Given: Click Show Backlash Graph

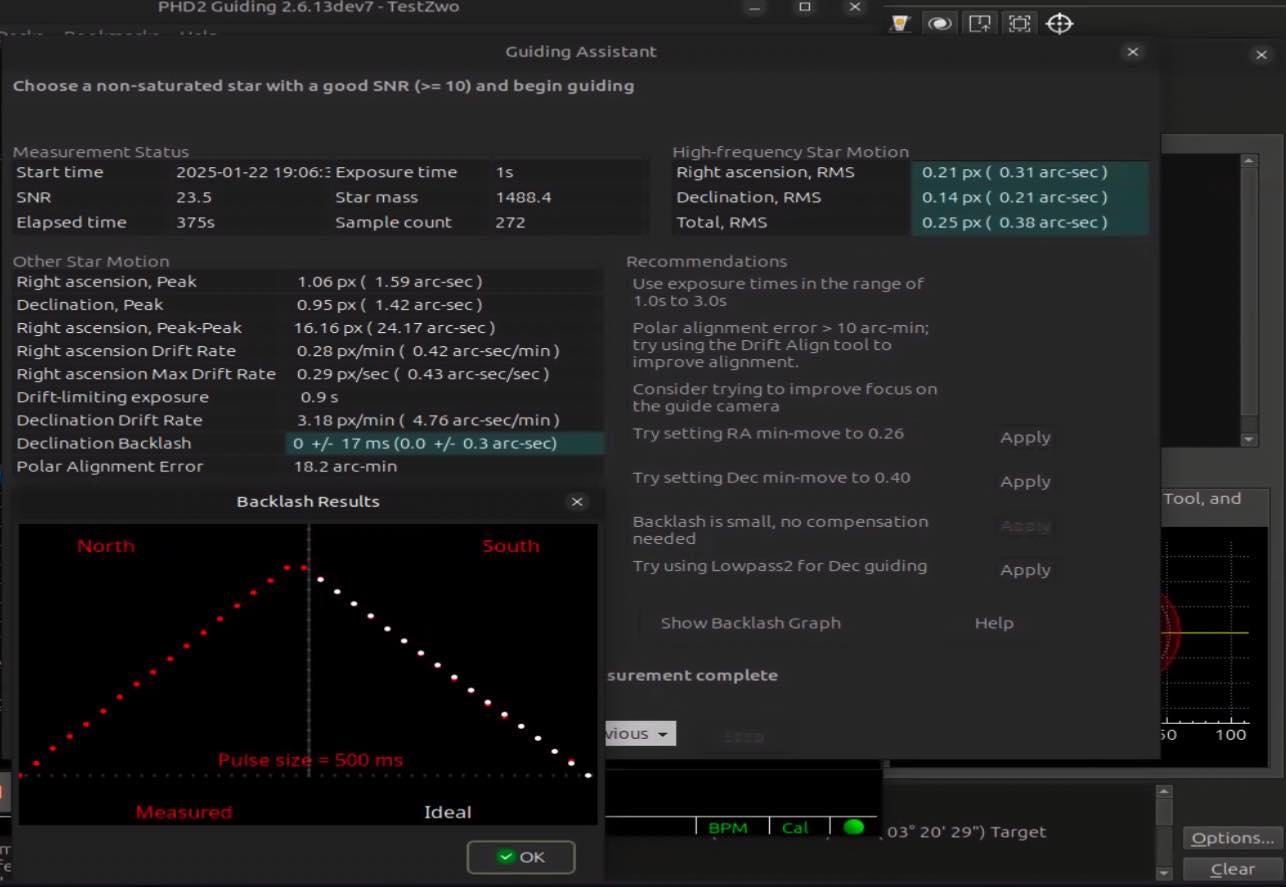Looking at the screenshot, I should 750,623.
